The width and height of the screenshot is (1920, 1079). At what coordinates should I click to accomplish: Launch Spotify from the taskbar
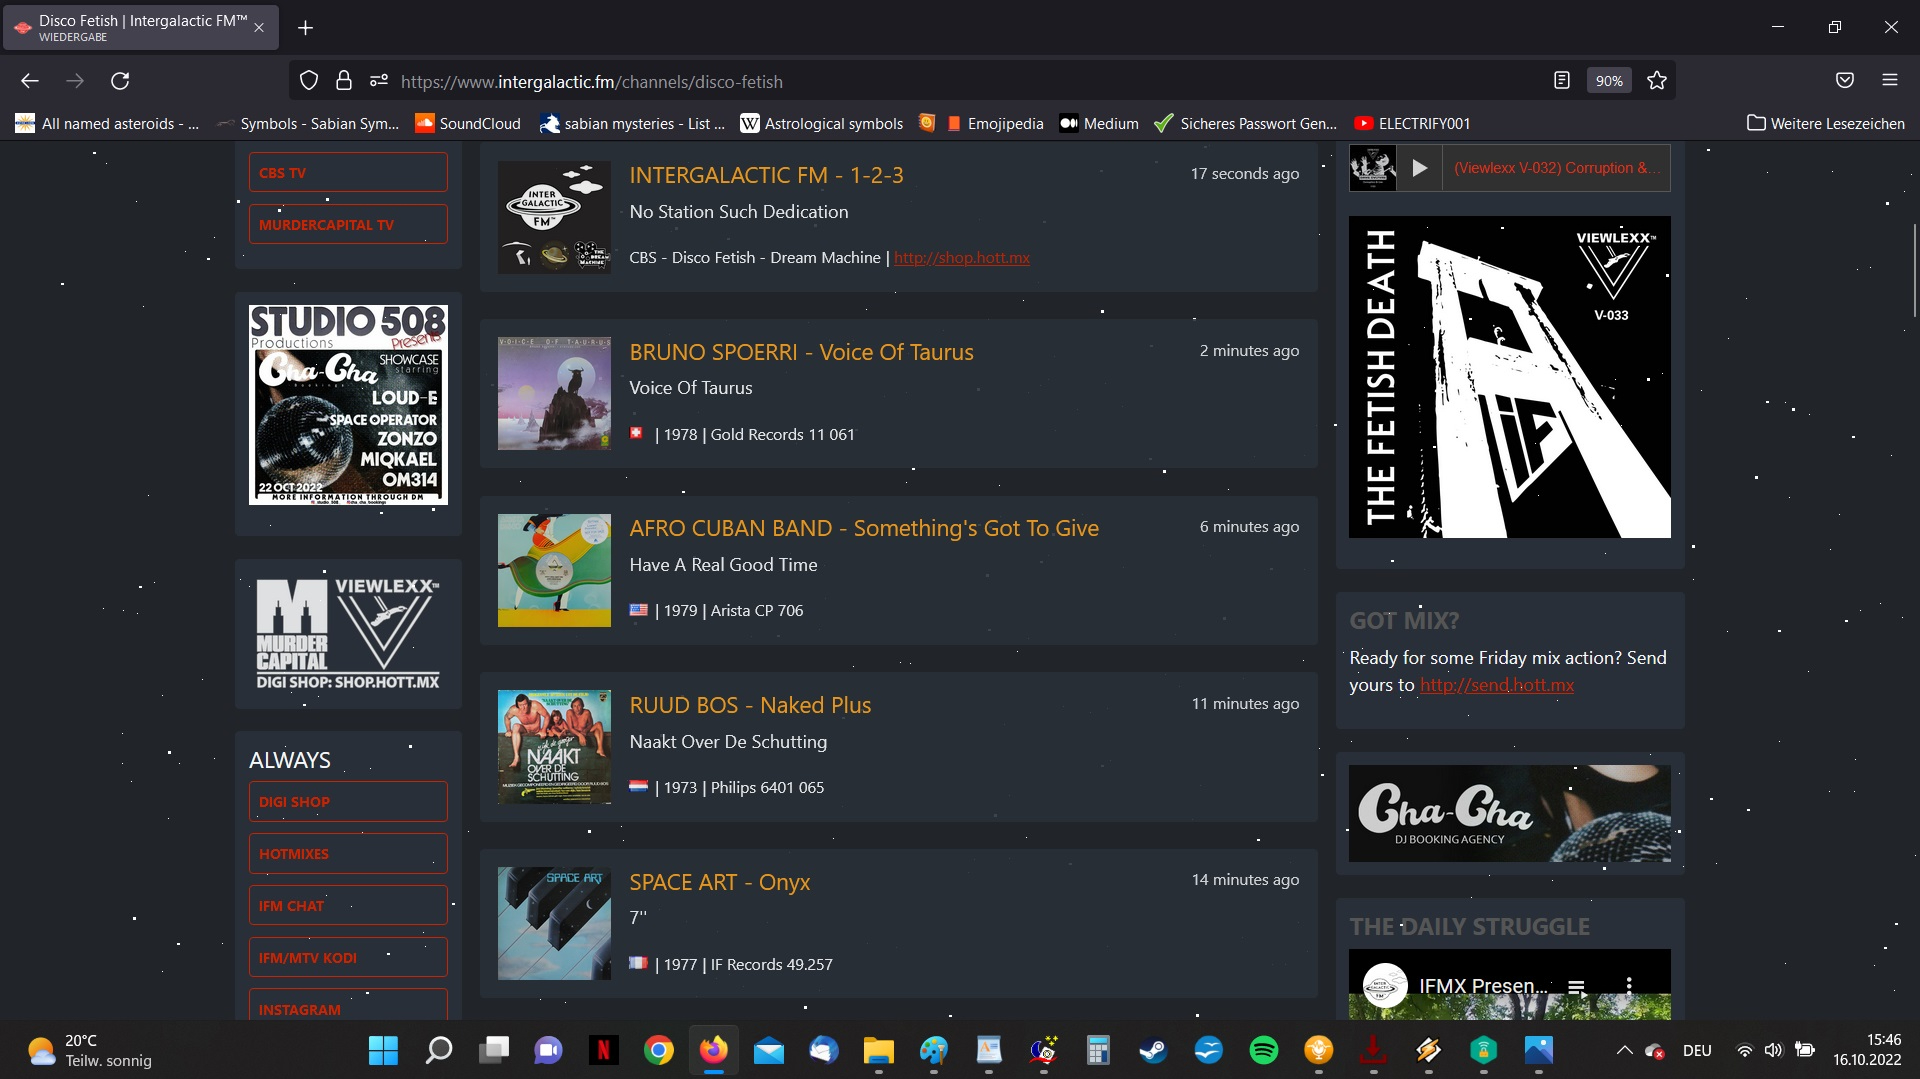coord(1263,1050)
